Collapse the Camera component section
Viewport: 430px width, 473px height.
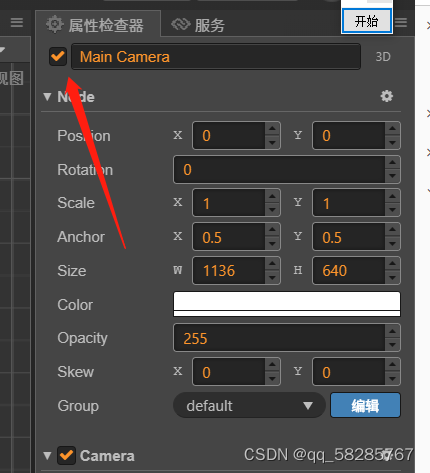click(x=47, y=456)
